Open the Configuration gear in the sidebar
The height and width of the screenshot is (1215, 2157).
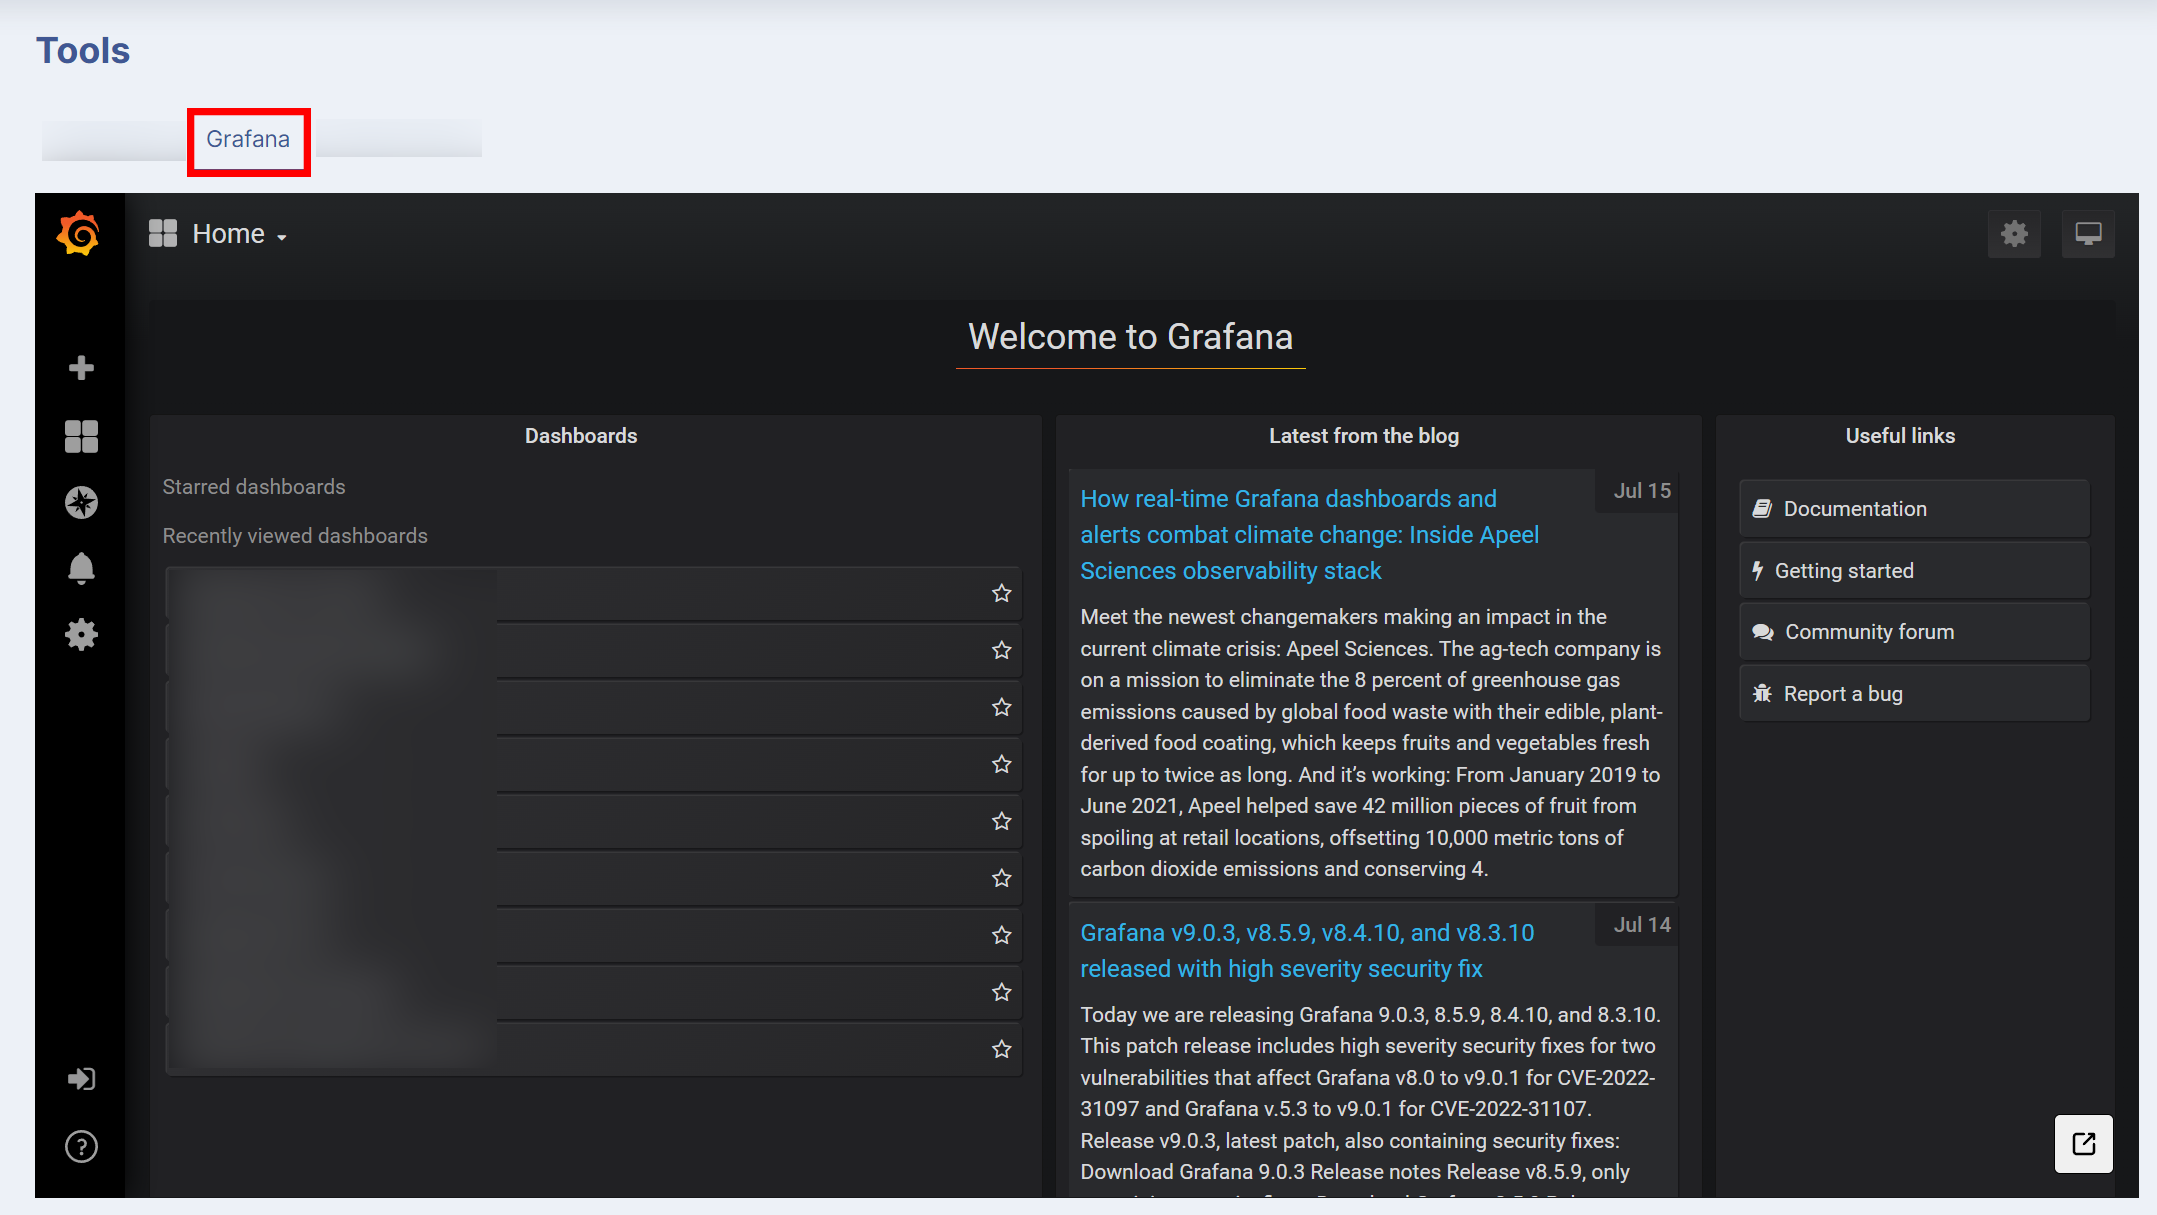pos(81,634)
